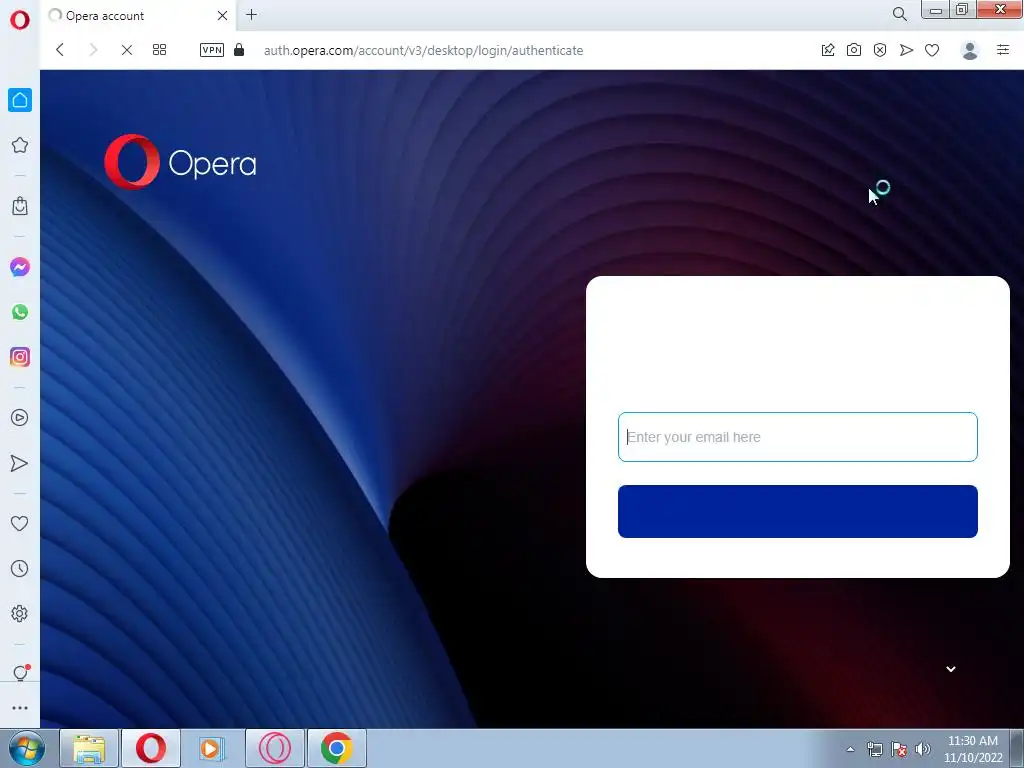The image size is (1024, 768).
Task: Open the Speed Dial grid icon
Action: click(159, 50)
